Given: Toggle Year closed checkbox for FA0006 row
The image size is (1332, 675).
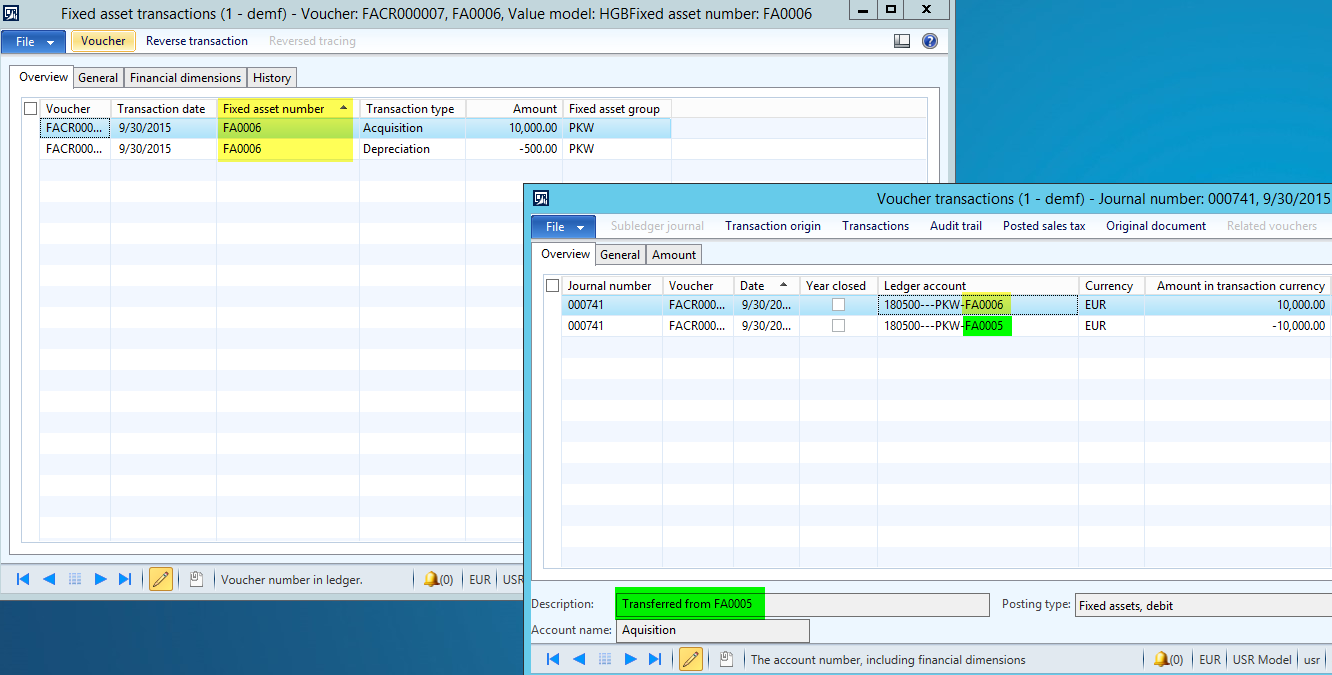Looking at the screenshot, I should [x=838, y=305].
